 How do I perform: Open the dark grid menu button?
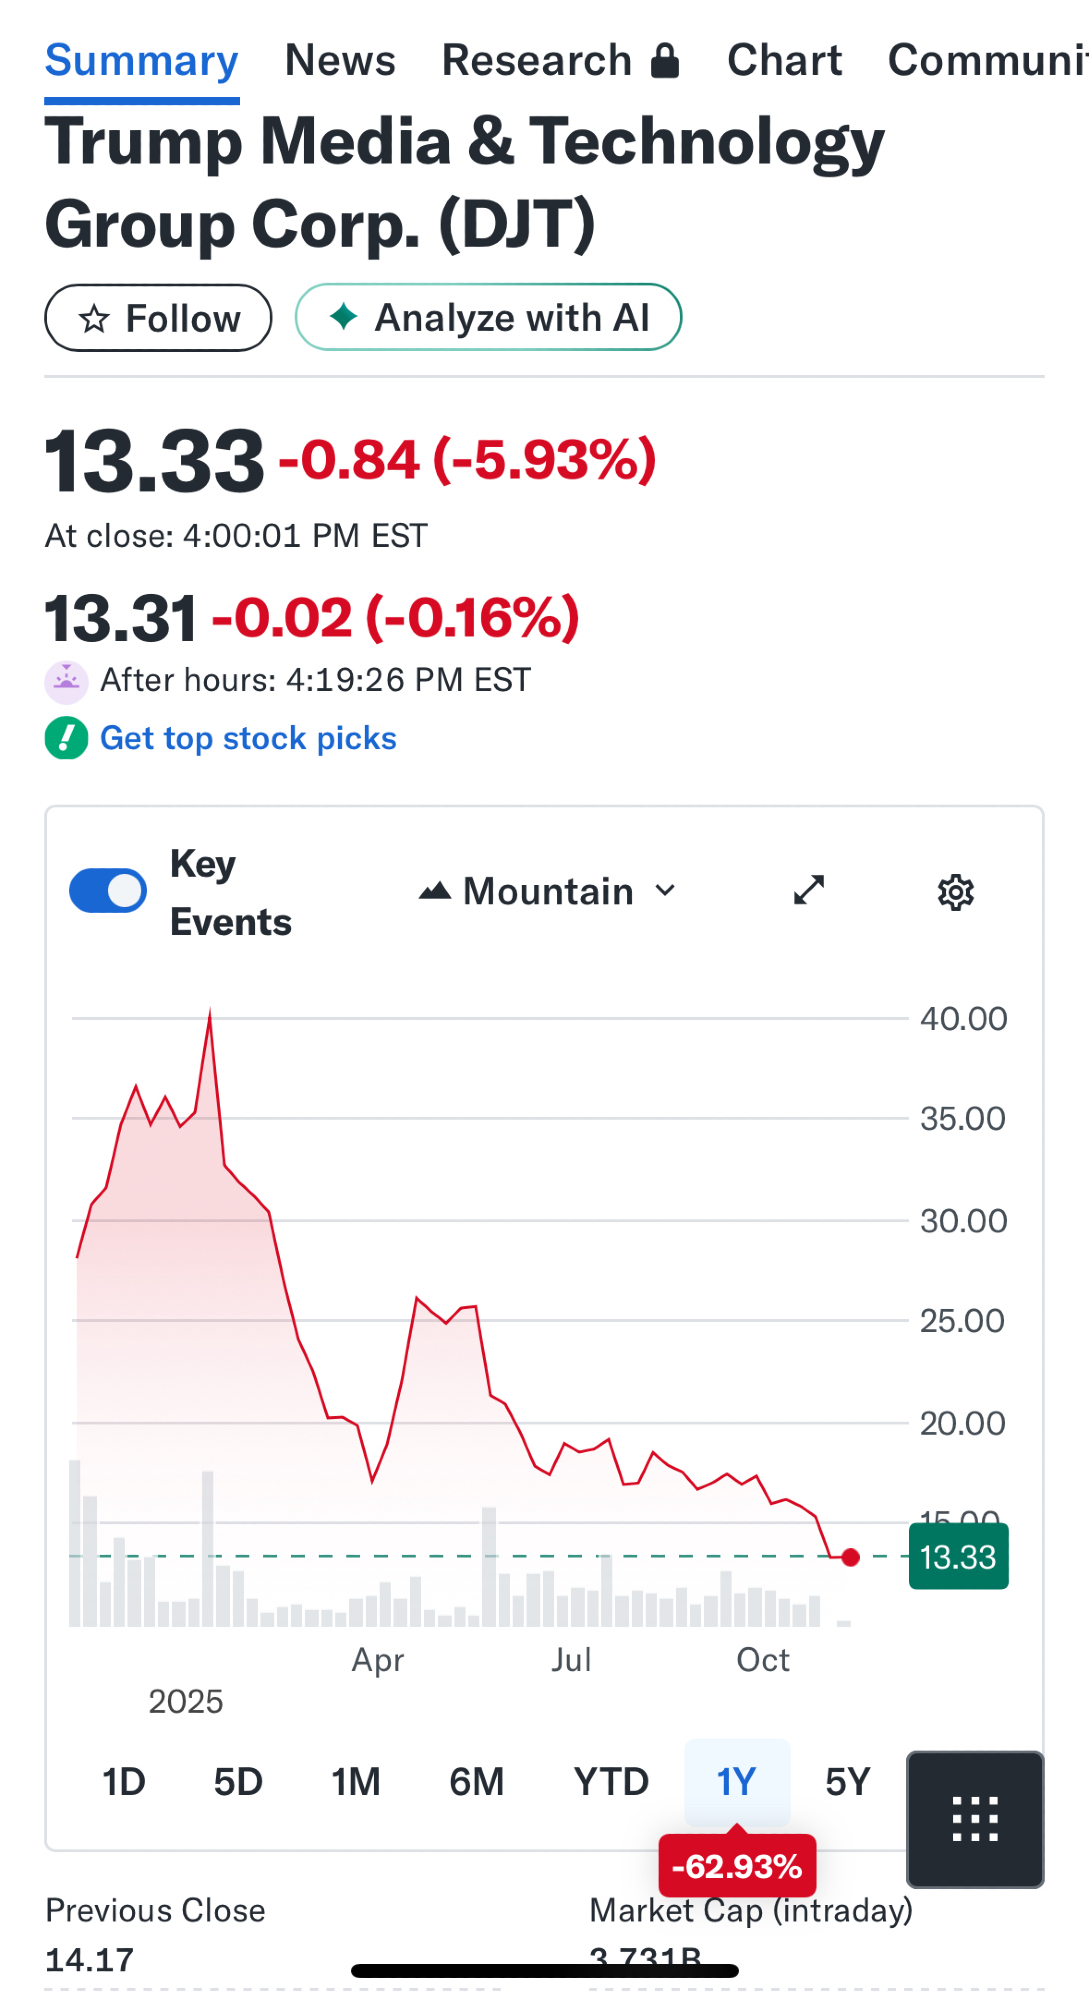pyautogui.click(x=975, y=1819)
